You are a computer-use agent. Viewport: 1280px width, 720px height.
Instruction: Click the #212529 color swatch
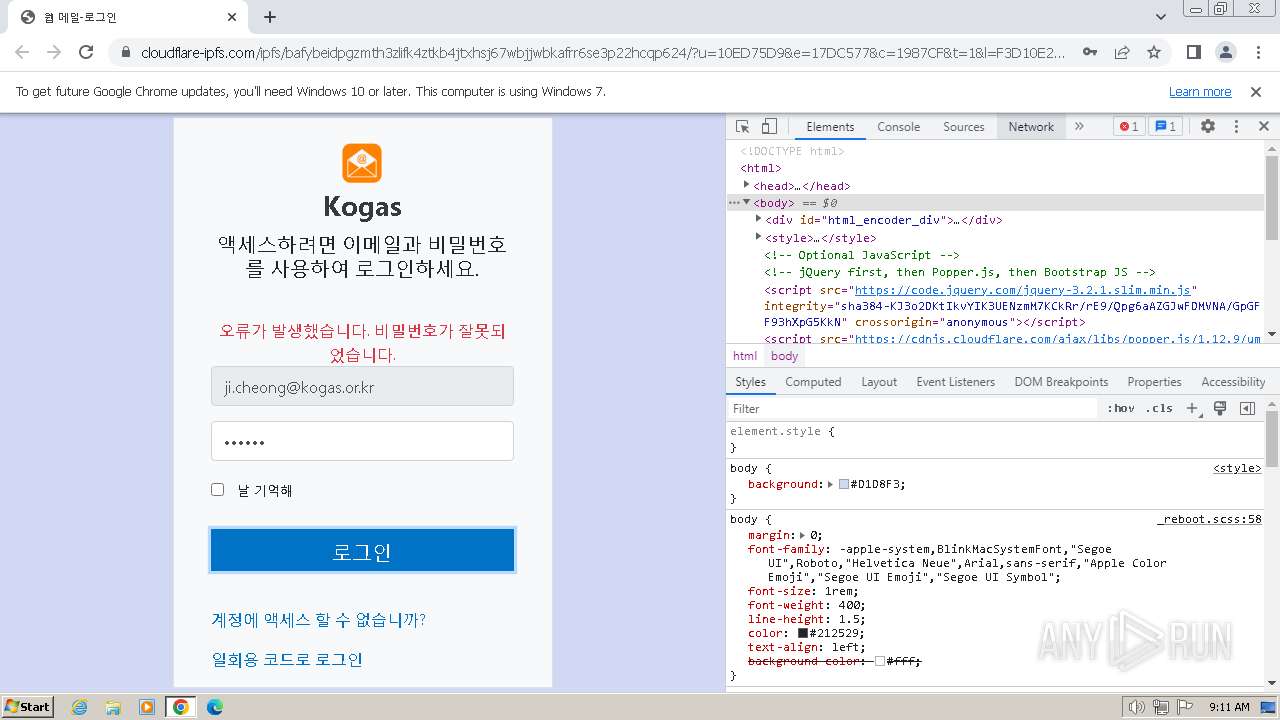(802, 633)
